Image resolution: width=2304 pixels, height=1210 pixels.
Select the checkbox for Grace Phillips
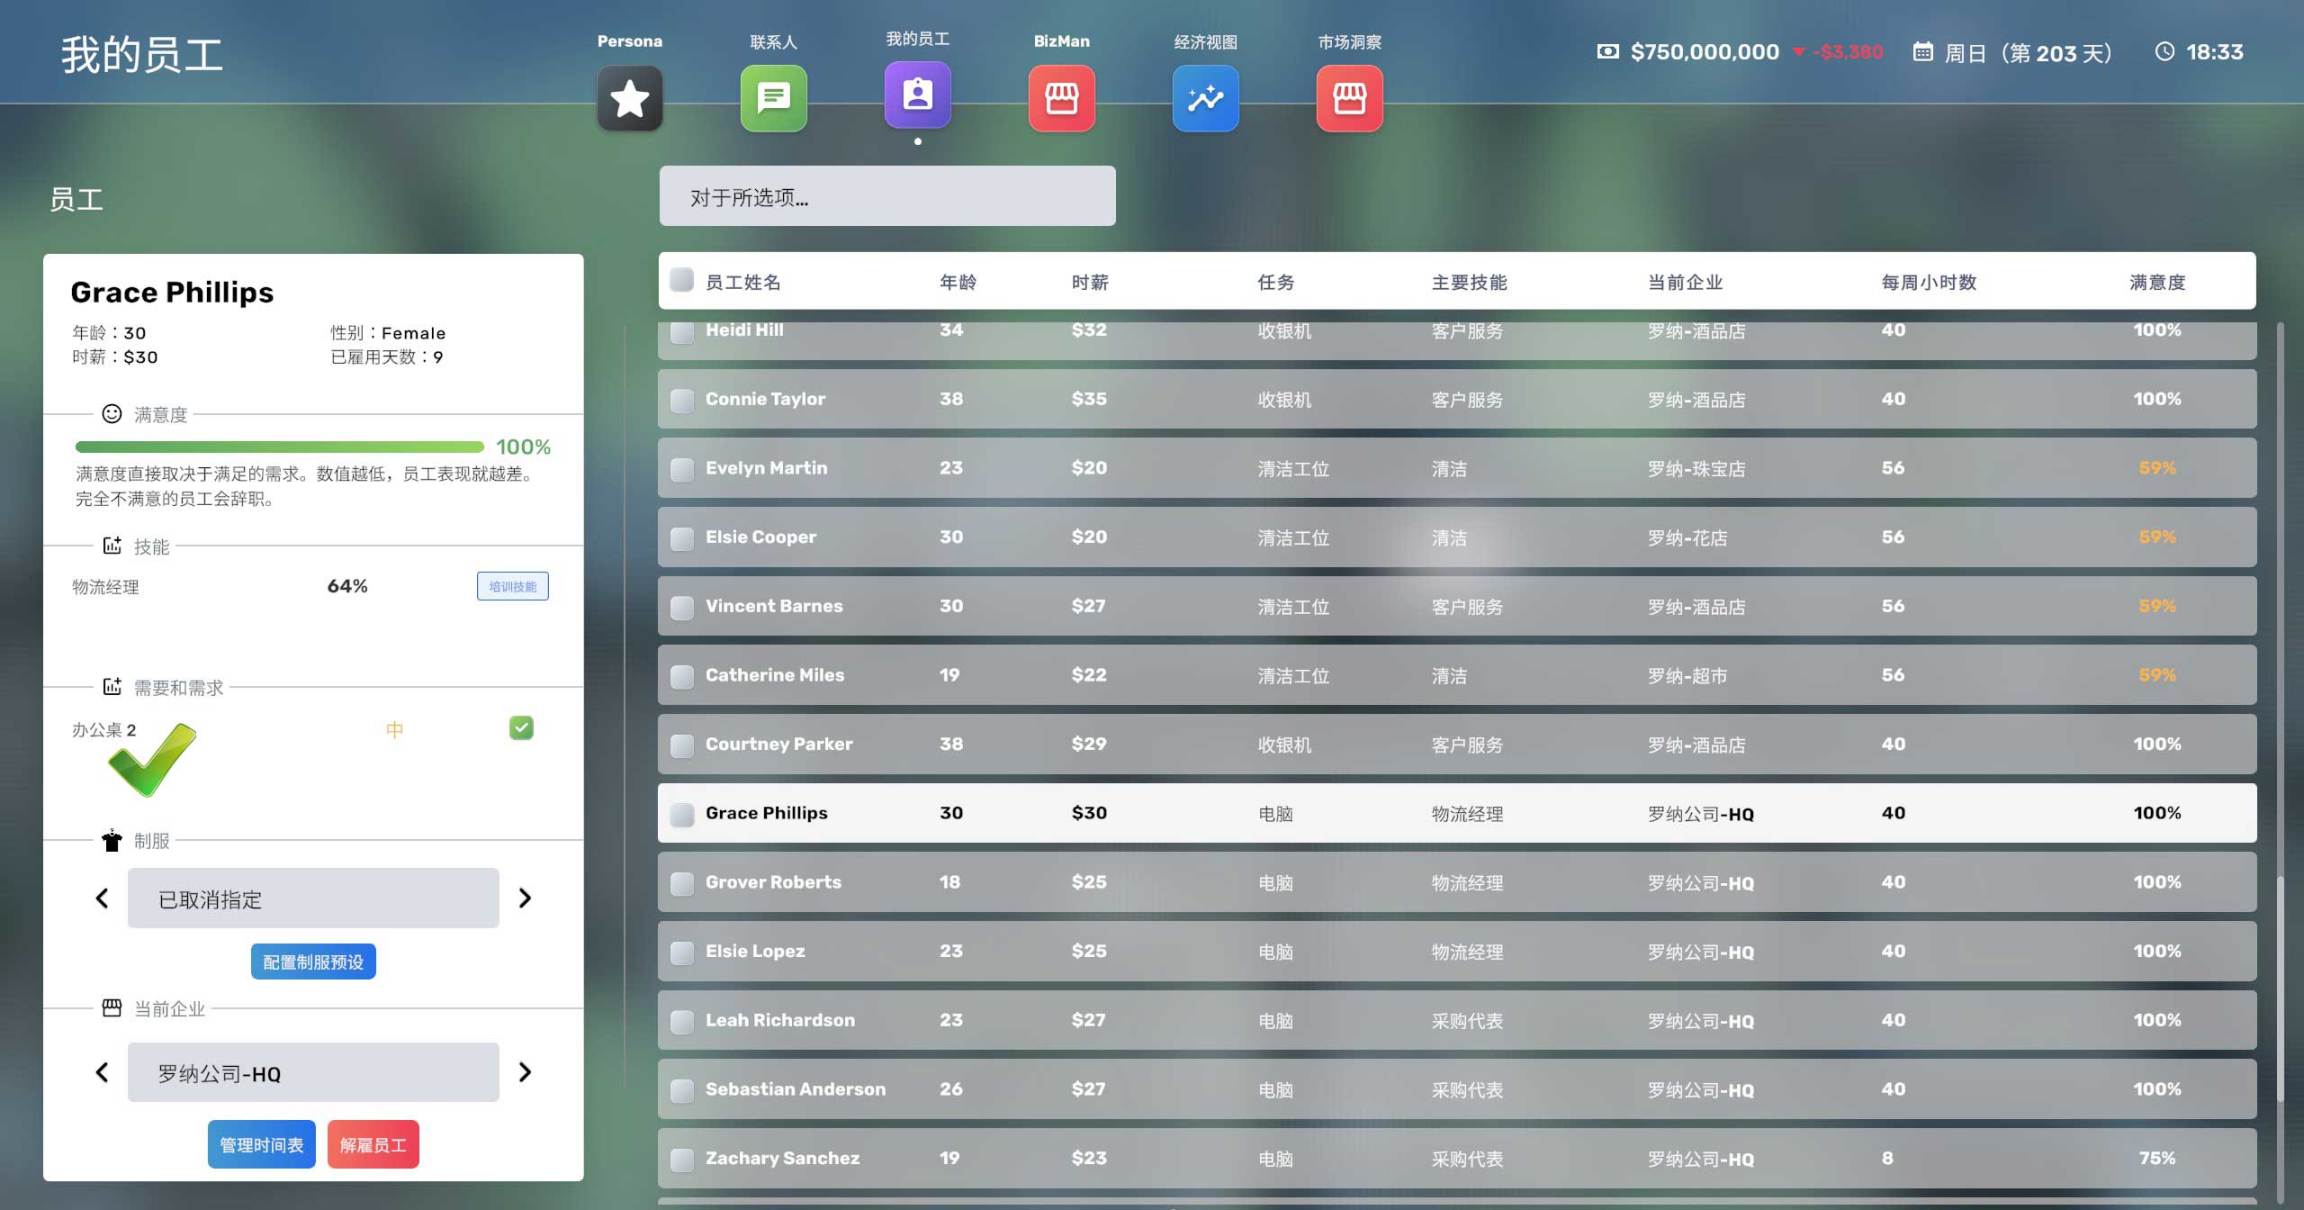682,814
